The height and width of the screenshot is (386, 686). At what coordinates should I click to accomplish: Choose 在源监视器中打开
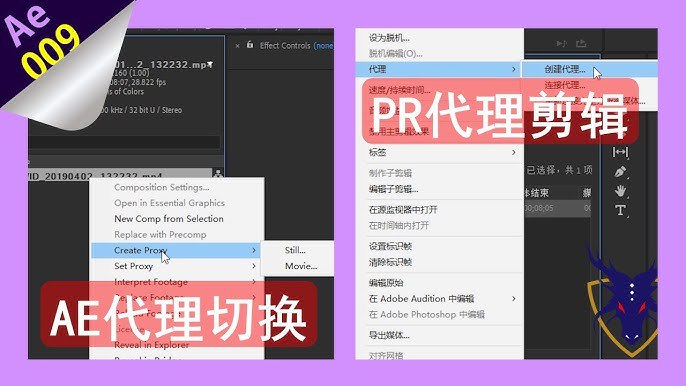coord(403,210)
